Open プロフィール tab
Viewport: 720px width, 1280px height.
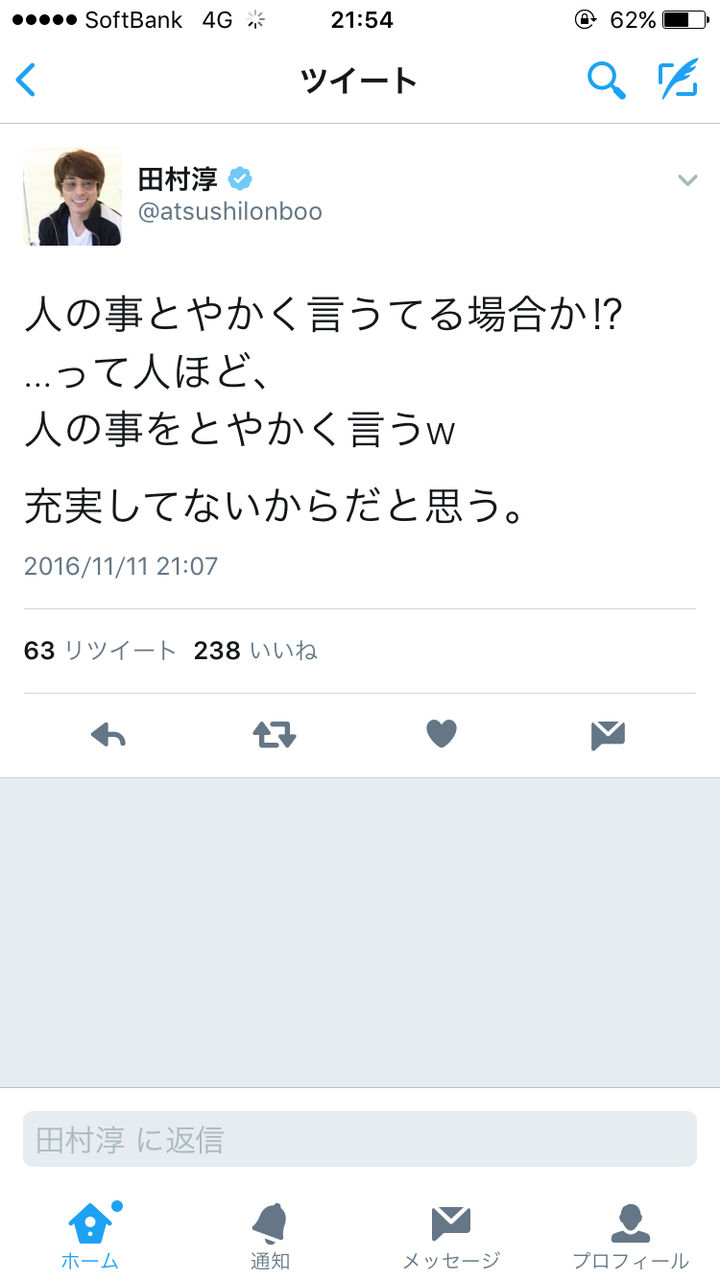(x=630, y=1236)
